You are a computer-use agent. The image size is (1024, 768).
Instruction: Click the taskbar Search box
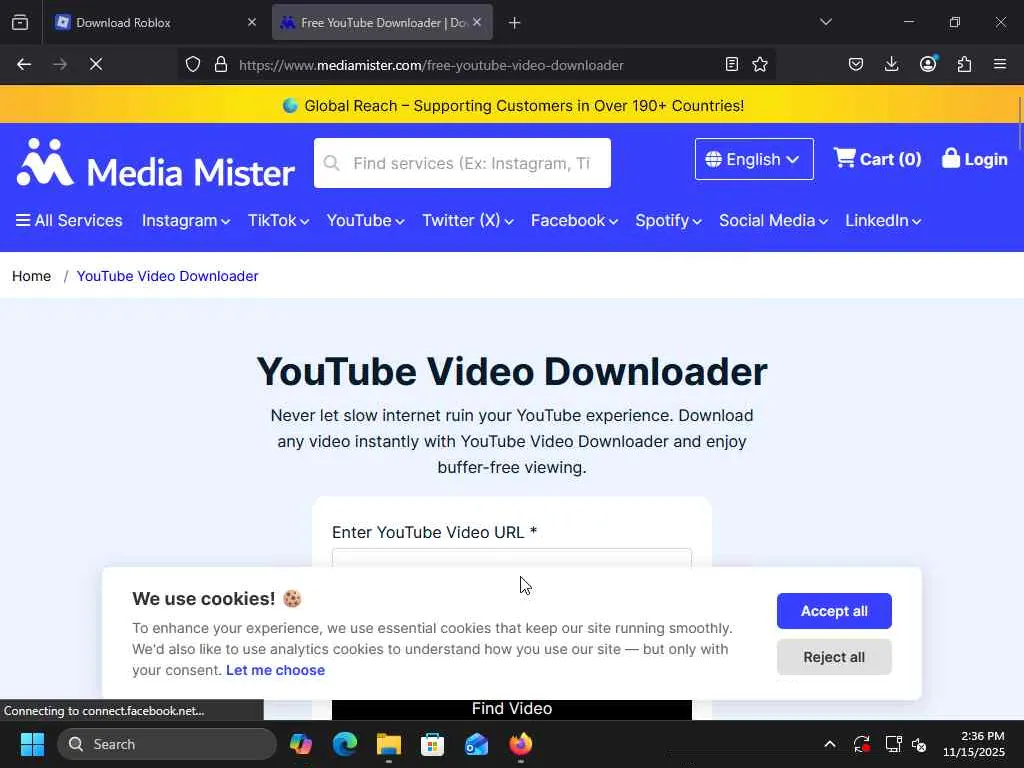(167, 744)
